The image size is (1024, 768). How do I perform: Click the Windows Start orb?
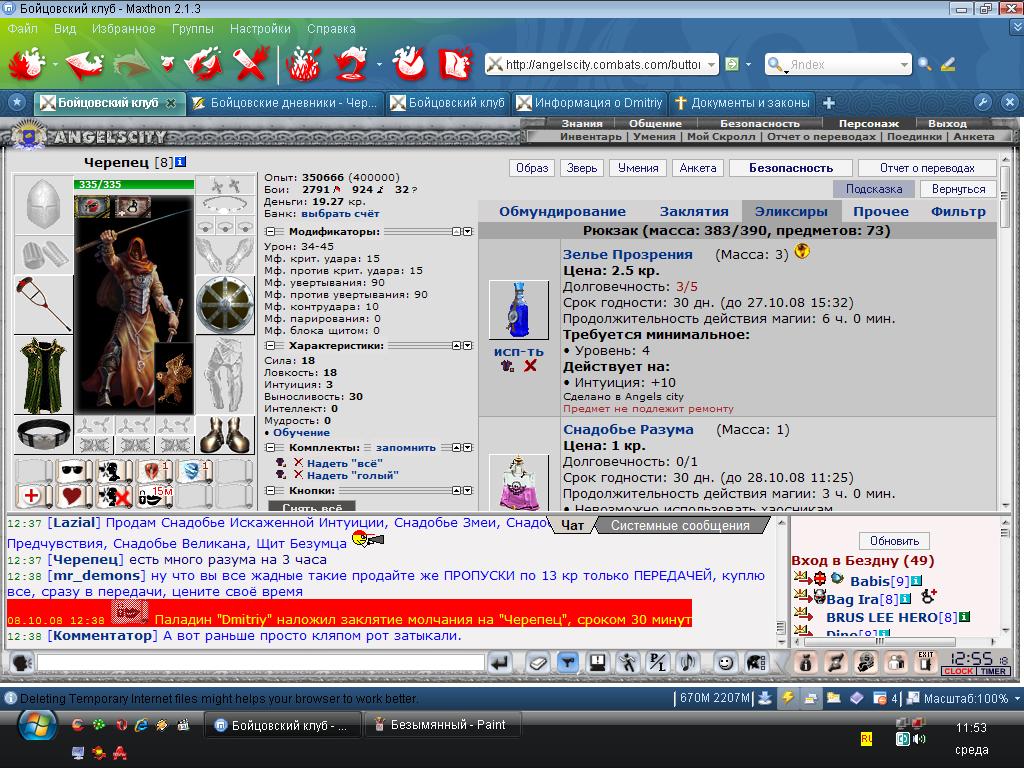point(37,725)
